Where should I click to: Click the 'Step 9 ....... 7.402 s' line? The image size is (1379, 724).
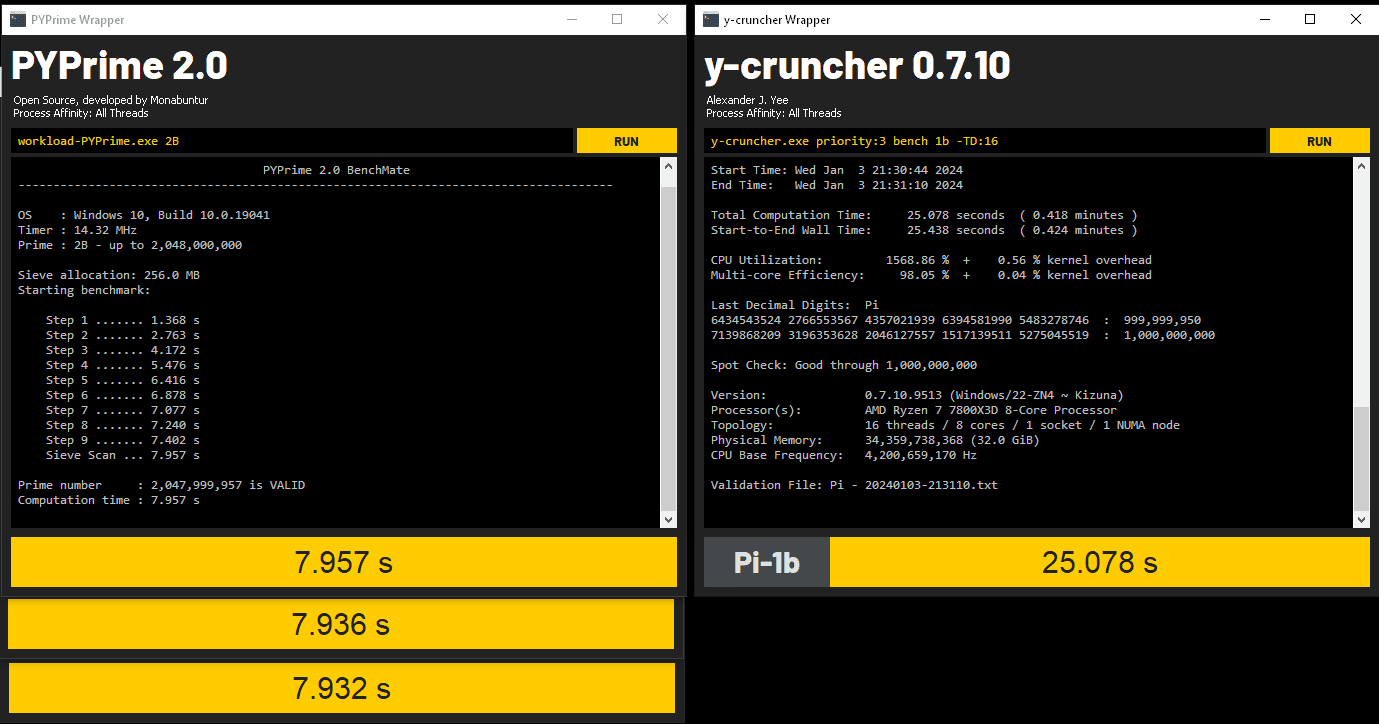[123, 440]
